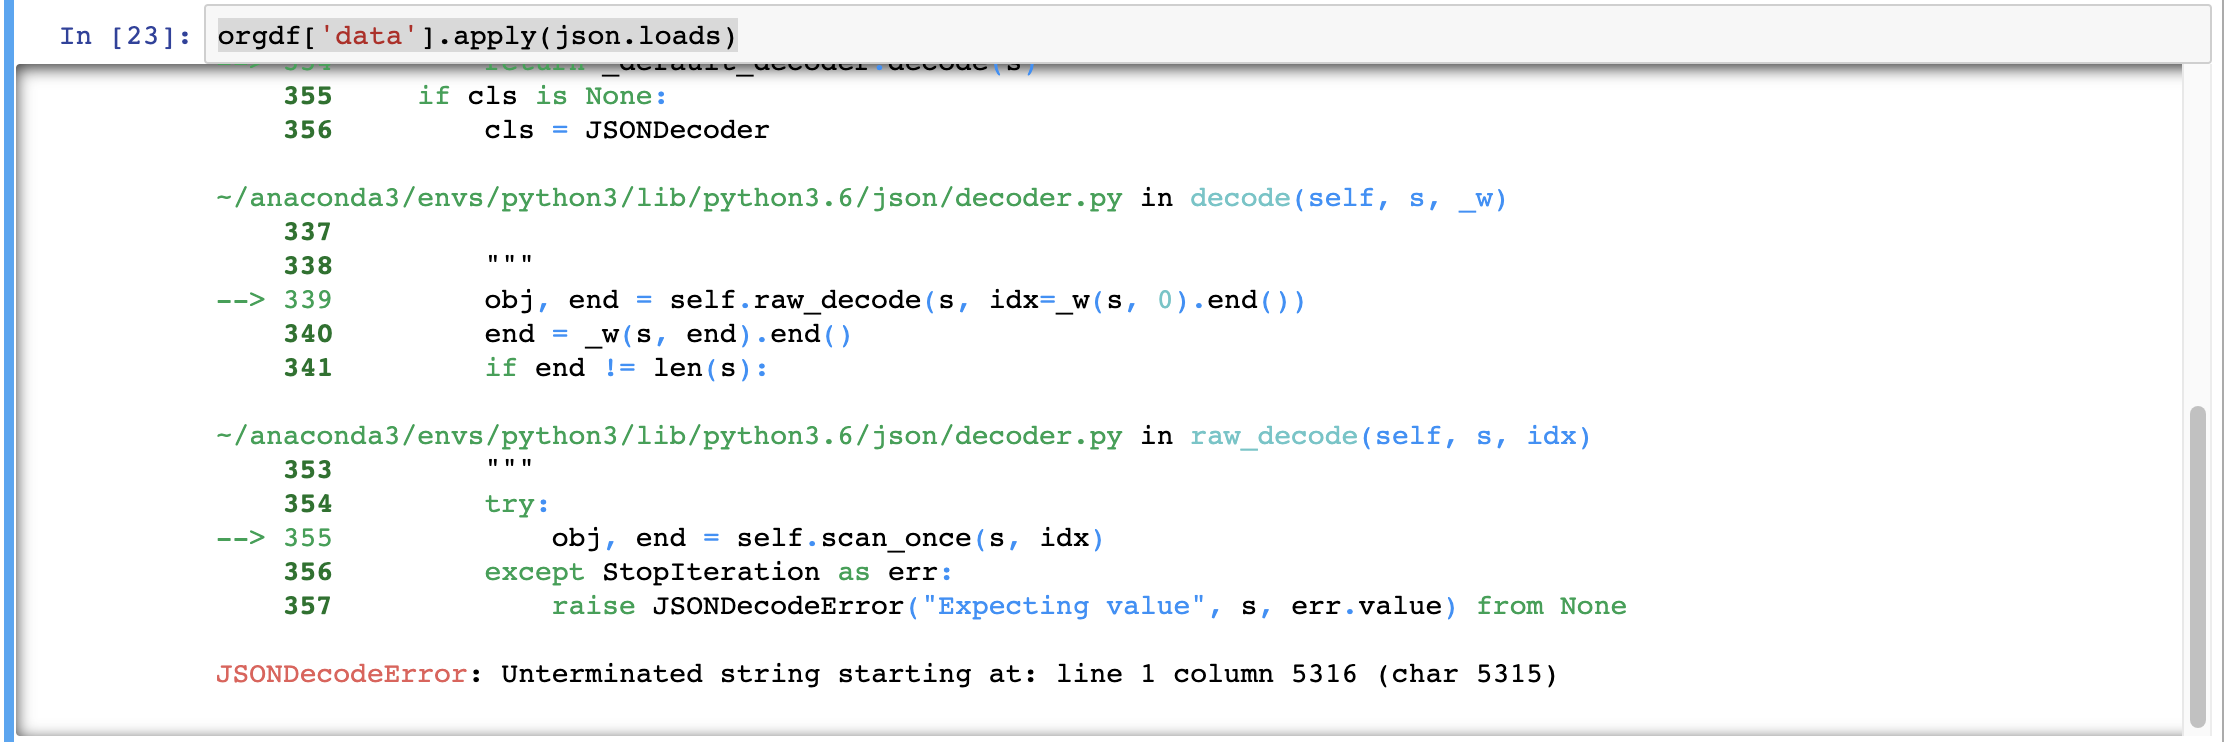Click the blue selected-cell bar on the left edge

point(9,371)
